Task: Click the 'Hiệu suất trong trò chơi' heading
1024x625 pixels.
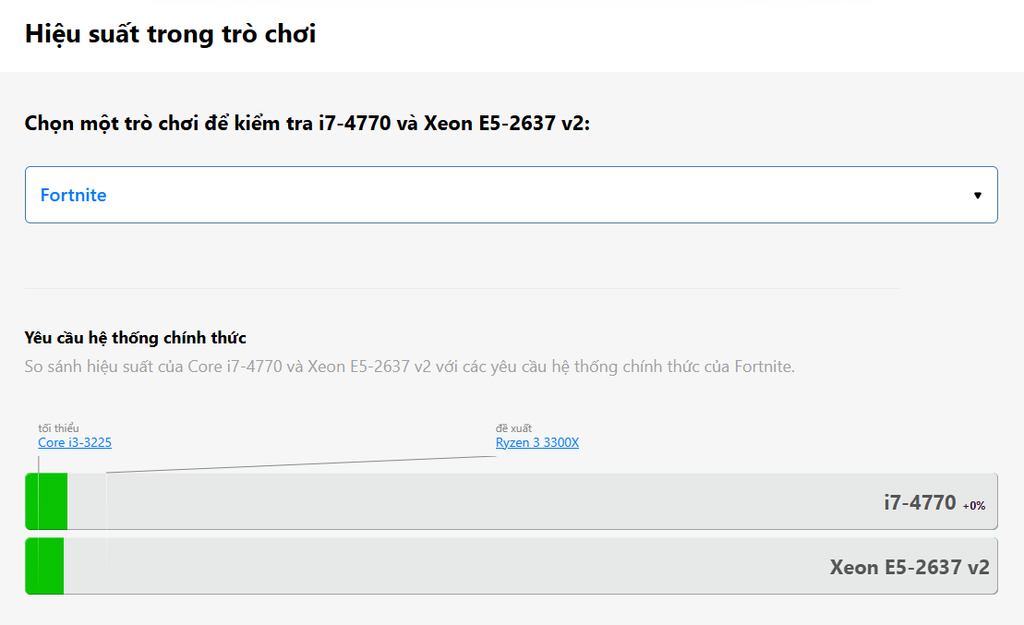Action: tap(170, 34)
